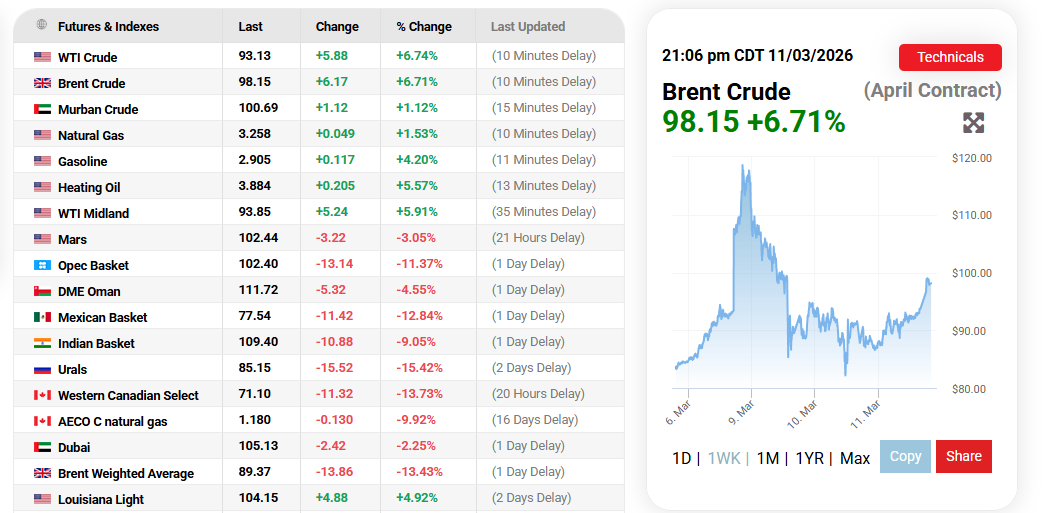Screen dimensions: 1043x513
Task: Click the Indian flag beside Indian Basket
Action: coord(42,343)
